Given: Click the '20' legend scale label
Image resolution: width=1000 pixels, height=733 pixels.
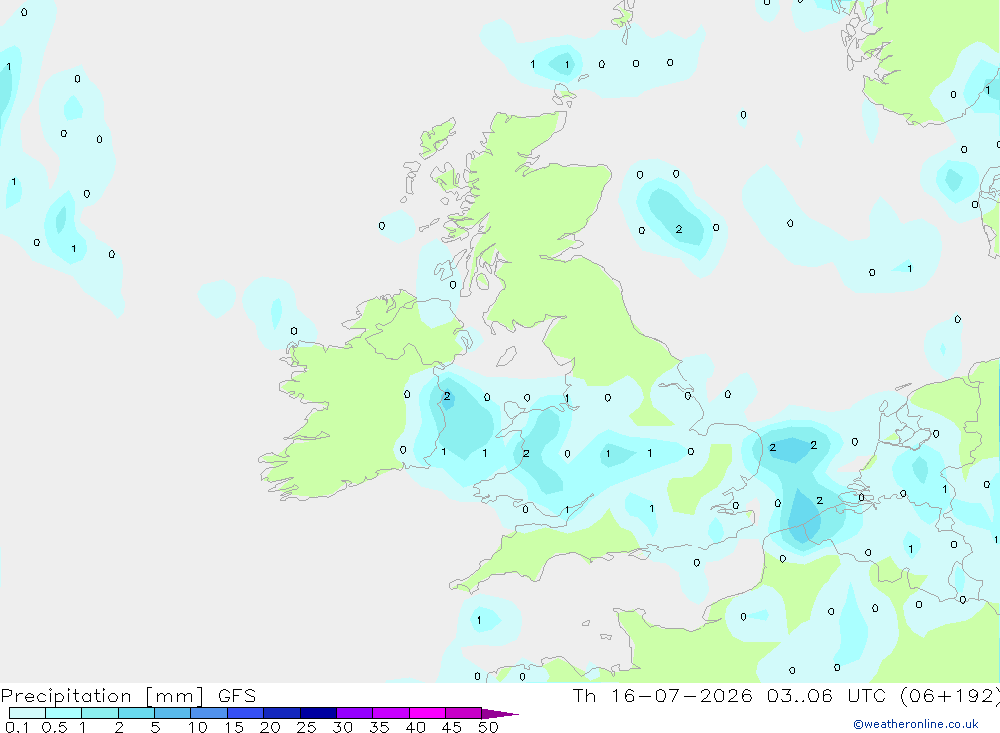Looking at the screenshot, I should pyautogui.click(x=270, y=727).
